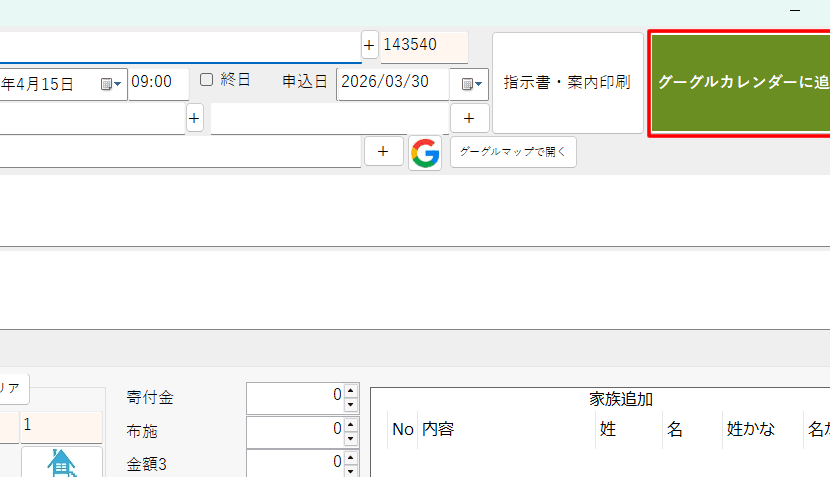Click the blue house icon button
The image size is (830, 477).
(61, 463)
